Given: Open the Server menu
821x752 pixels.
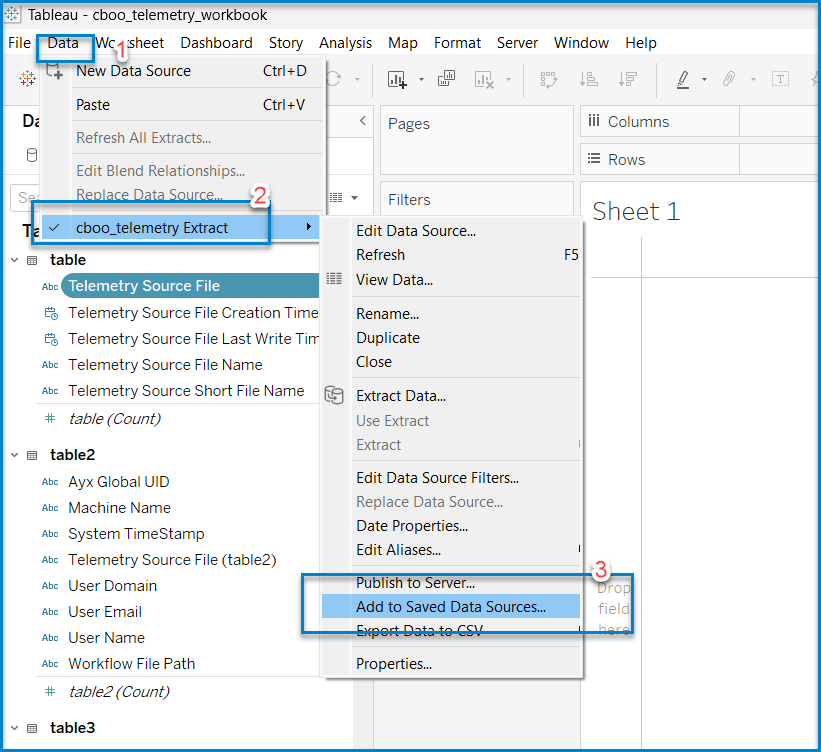Looking at the screenshot, I should click(x=517, y=43).
